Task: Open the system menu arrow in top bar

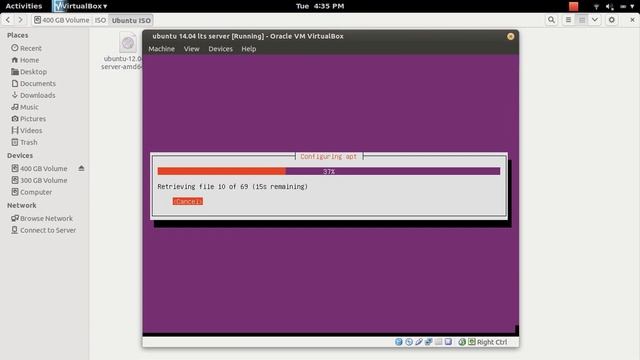Action: pos(632,7)
